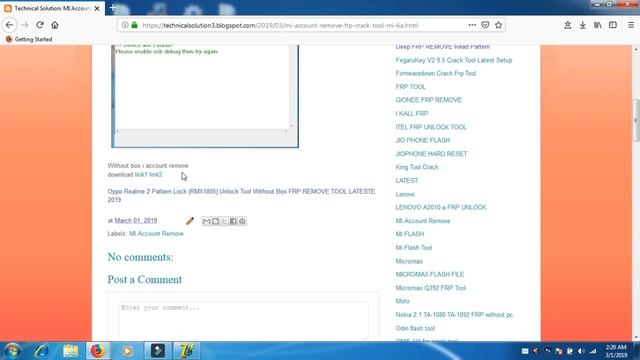
Task: Open Odin flash tool label
Action: click(x=415, y=328)
